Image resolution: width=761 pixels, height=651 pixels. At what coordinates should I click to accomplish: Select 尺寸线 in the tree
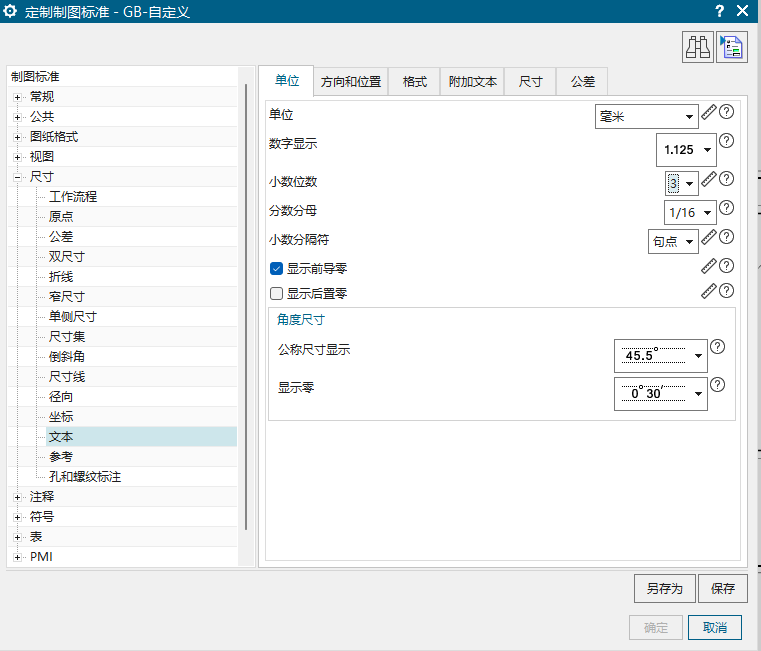tap(67, 377)
